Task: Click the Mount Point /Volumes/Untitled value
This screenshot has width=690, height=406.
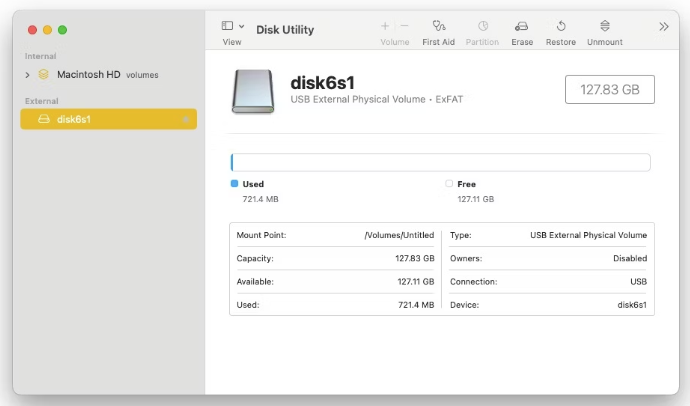Action: 399,235
